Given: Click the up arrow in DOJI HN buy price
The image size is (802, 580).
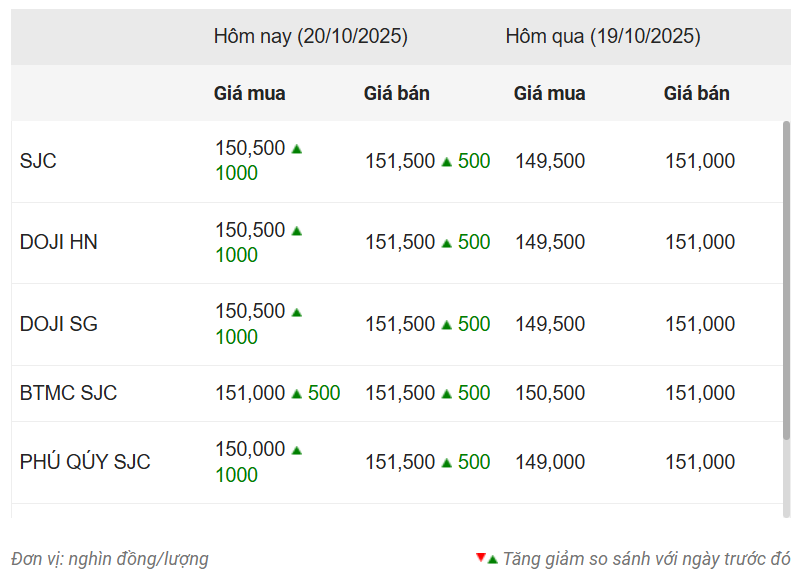Looking at the screenshot, I should coord(297,231).
